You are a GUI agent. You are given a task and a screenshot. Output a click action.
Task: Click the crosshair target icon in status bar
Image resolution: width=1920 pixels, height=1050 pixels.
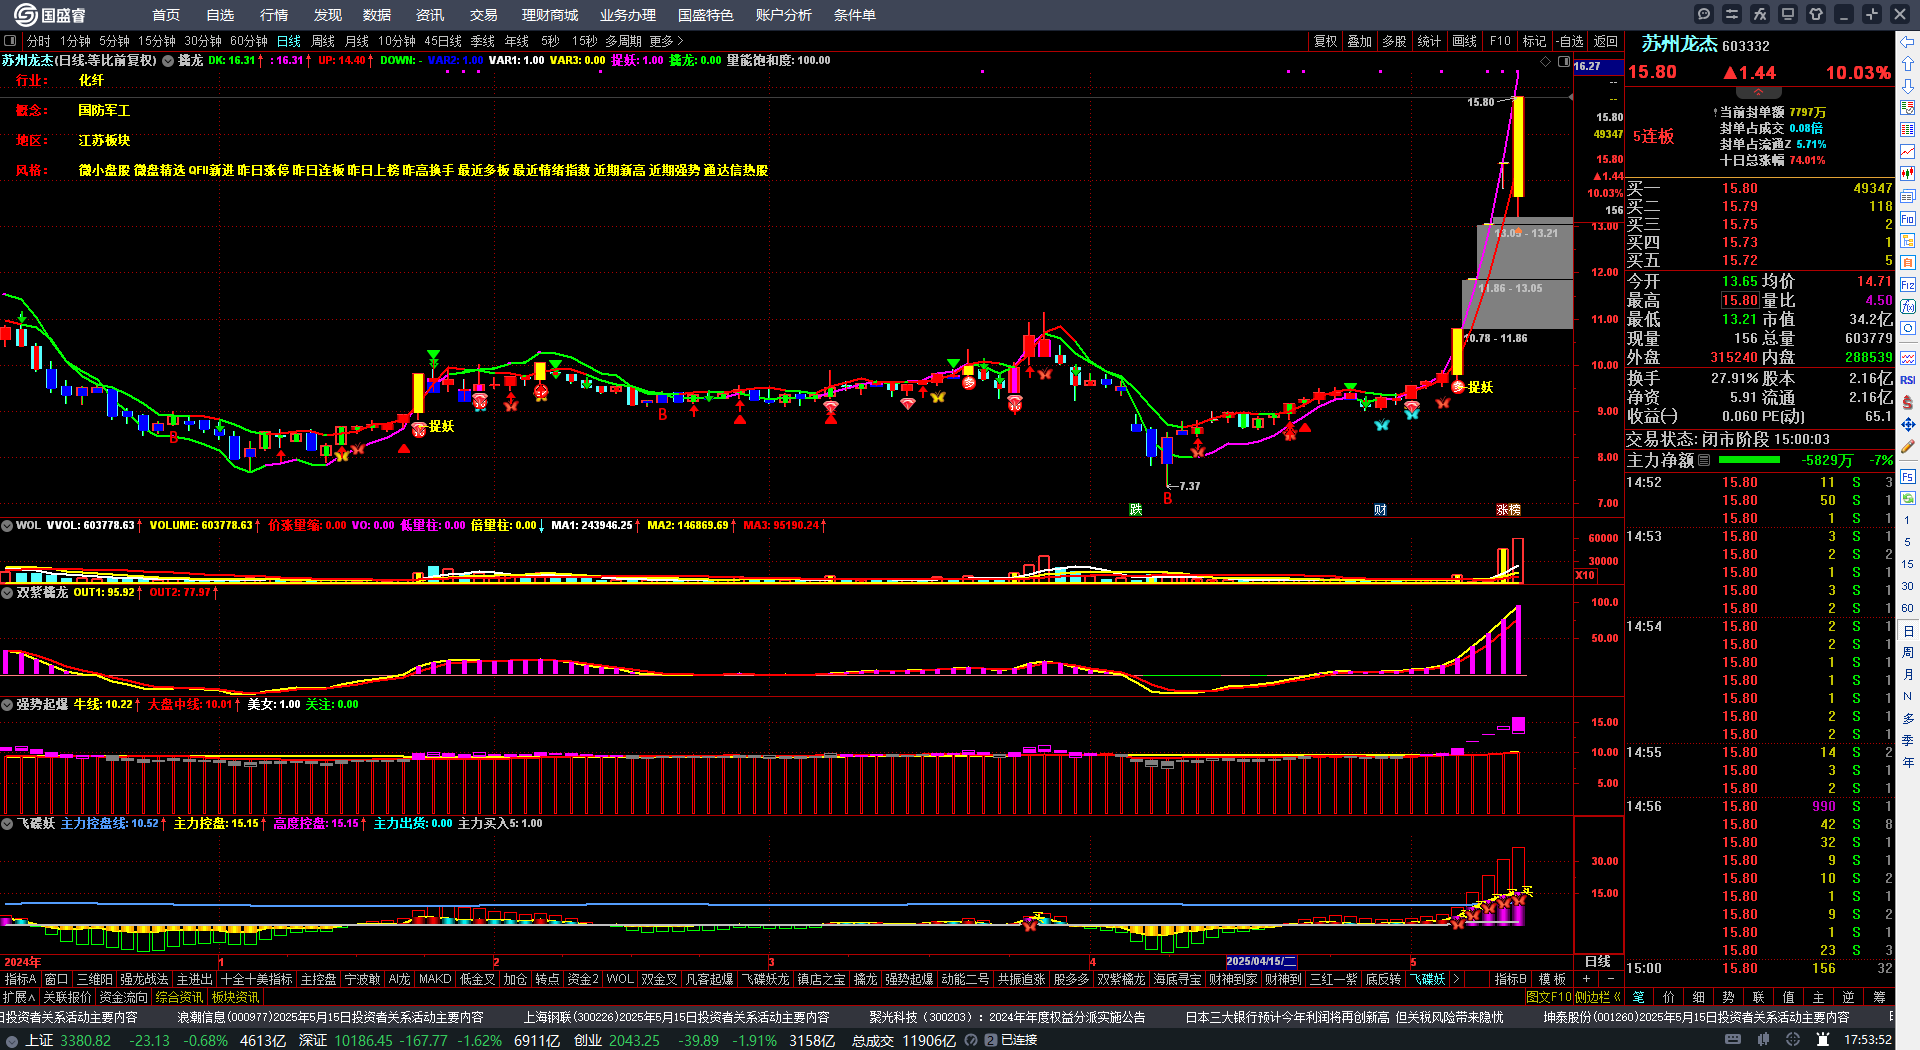(x=1795, y=1040)
